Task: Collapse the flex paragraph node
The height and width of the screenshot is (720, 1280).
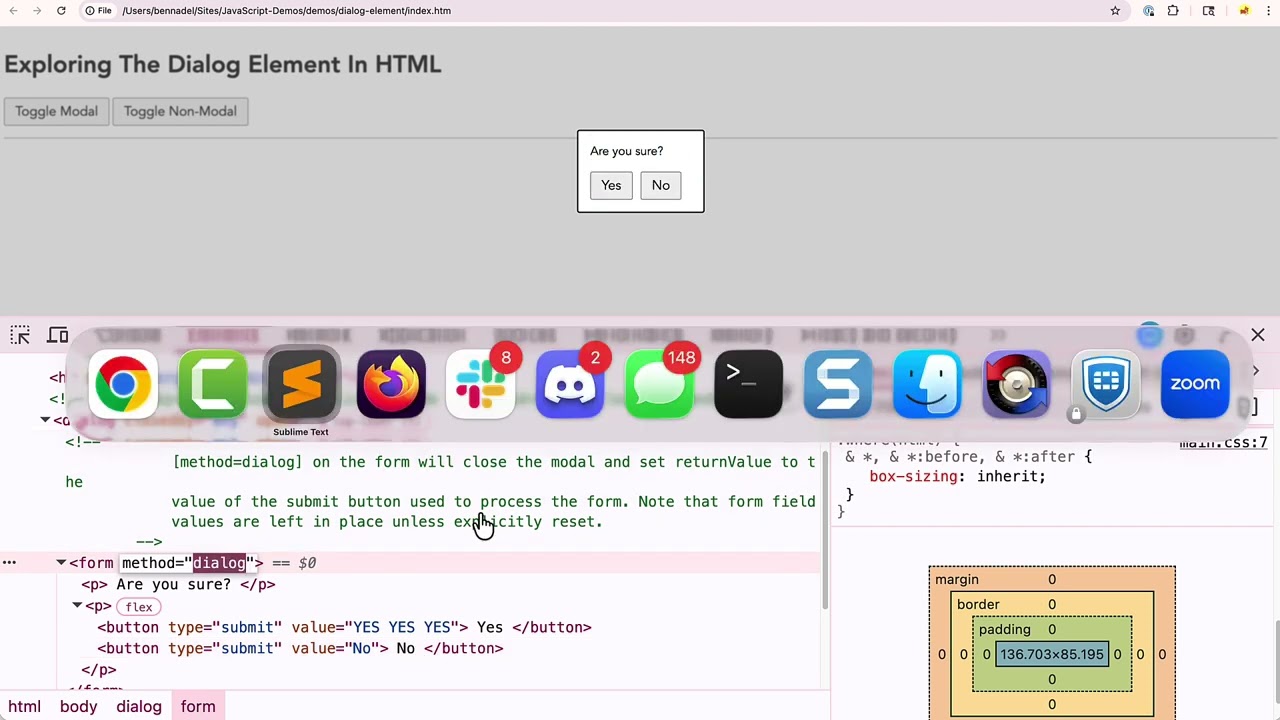Action: [77, 606]
